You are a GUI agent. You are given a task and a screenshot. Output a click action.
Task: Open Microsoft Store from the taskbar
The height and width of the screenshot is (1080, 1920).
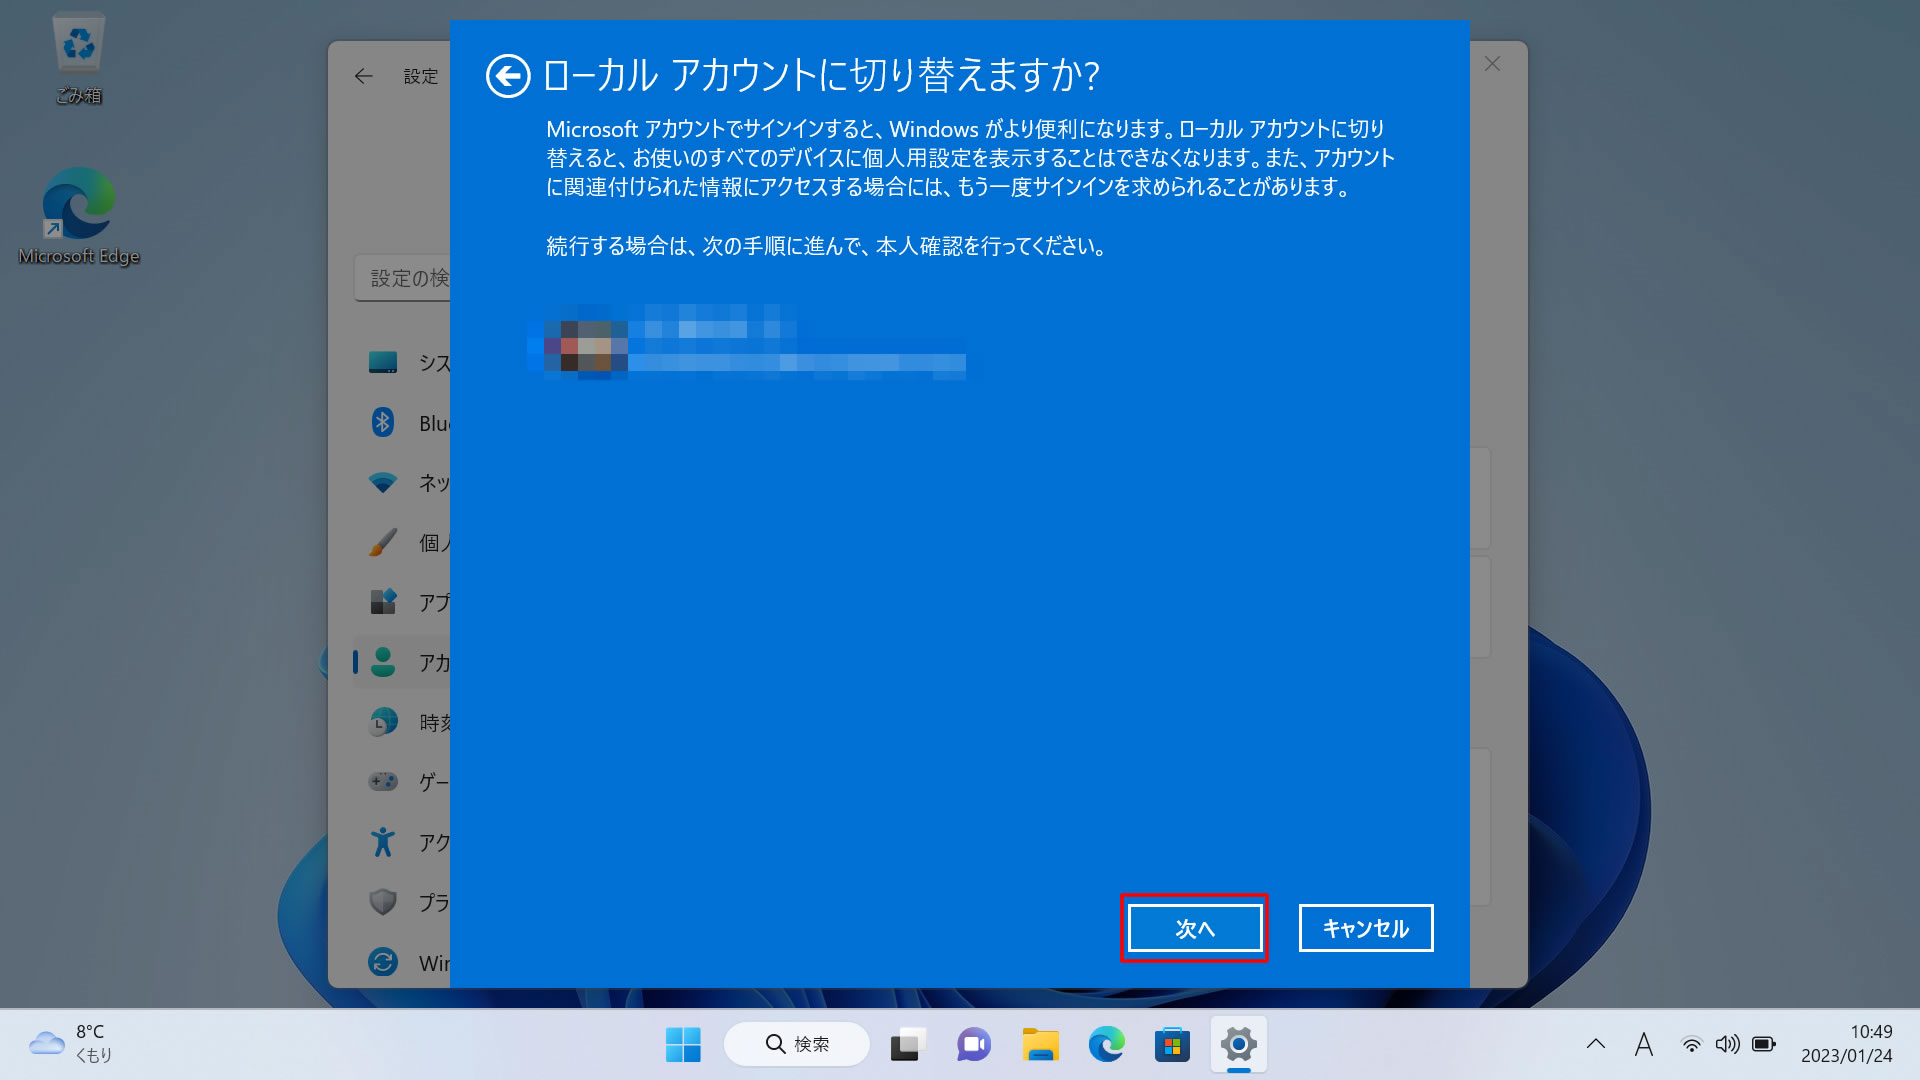(1172, 1045)
